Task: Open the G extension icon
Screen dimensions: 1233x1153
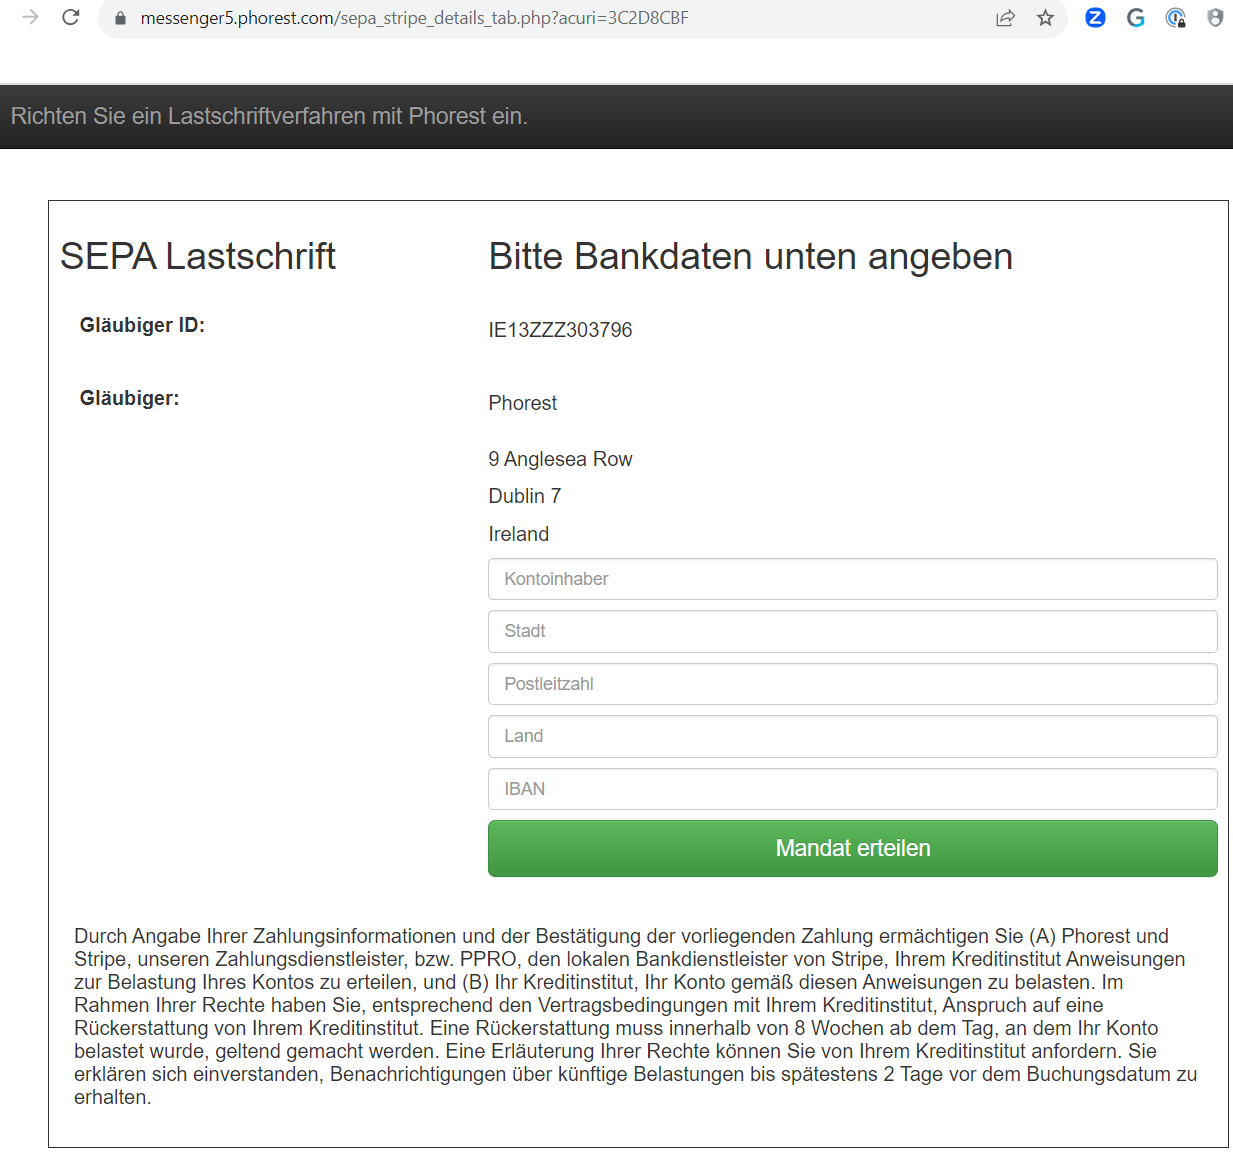Action: click(x=1135, y=17)
